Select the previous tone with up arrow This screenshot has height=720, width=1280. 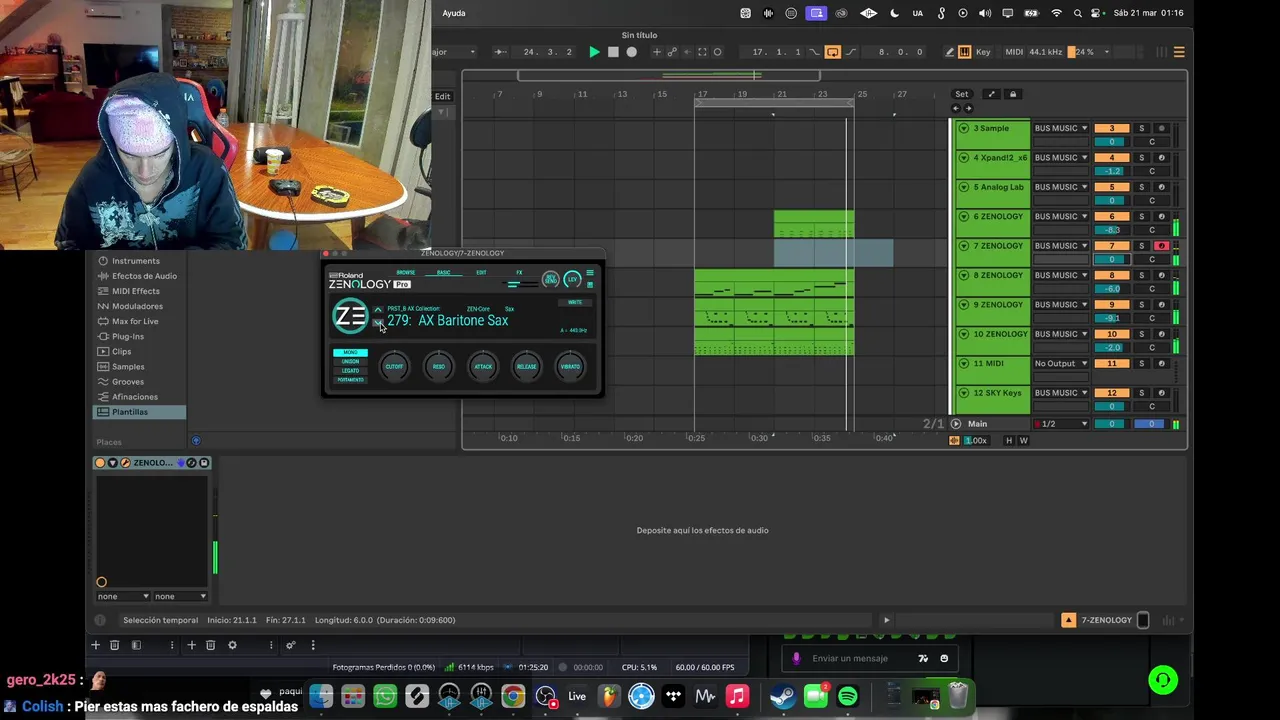pyautogui.click(x=378, y=310)
